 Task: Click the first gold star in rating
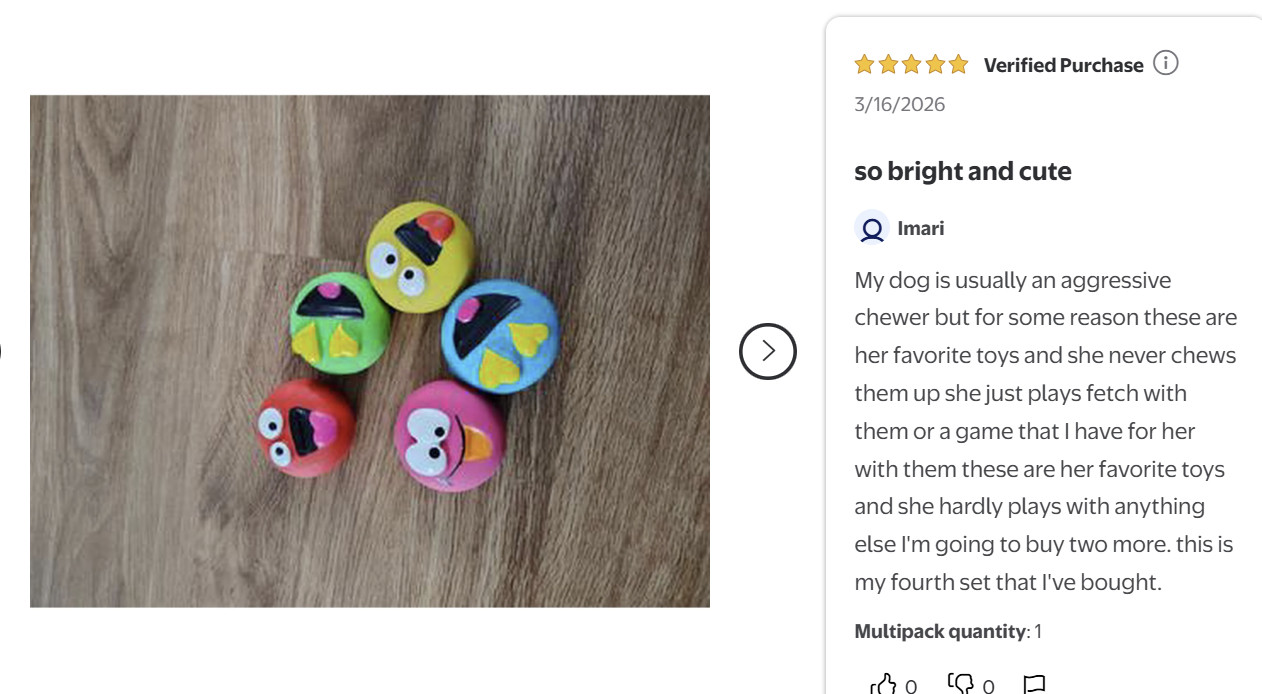pyautogui.click(x=865, y=65)
